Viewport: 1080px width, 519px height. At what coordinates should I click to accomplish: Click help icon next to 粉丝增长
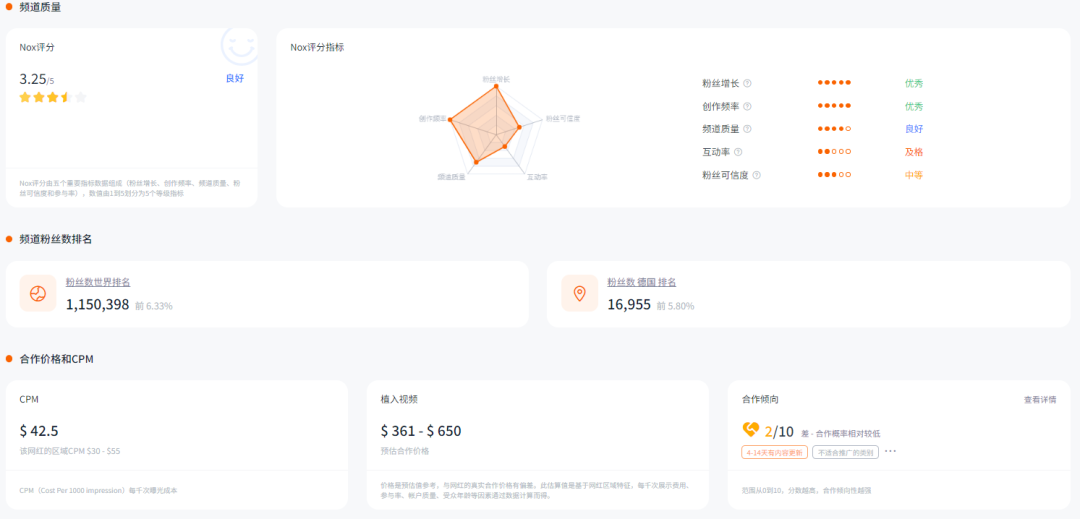click(x=747, y=83)
